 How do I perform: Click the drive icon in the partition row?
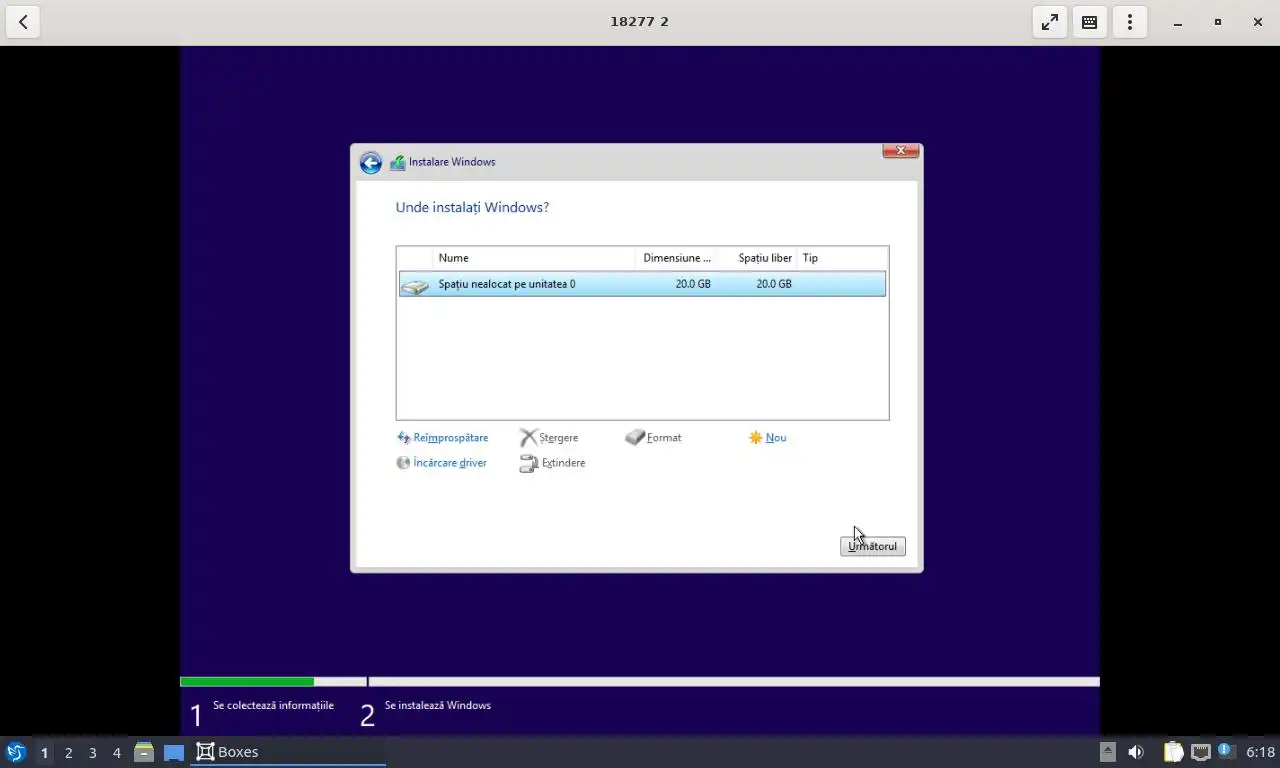(415, 286)
